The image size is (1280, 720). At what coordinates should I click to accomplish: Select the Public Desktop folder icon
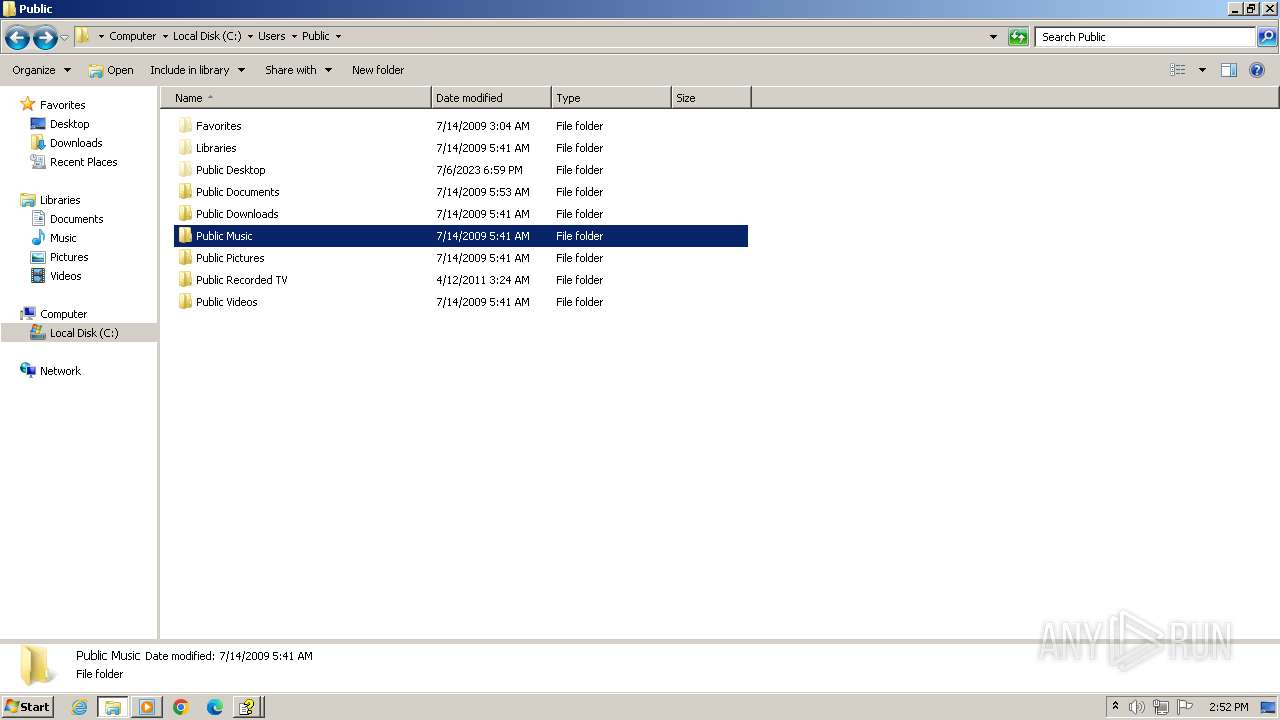point(185,170)
